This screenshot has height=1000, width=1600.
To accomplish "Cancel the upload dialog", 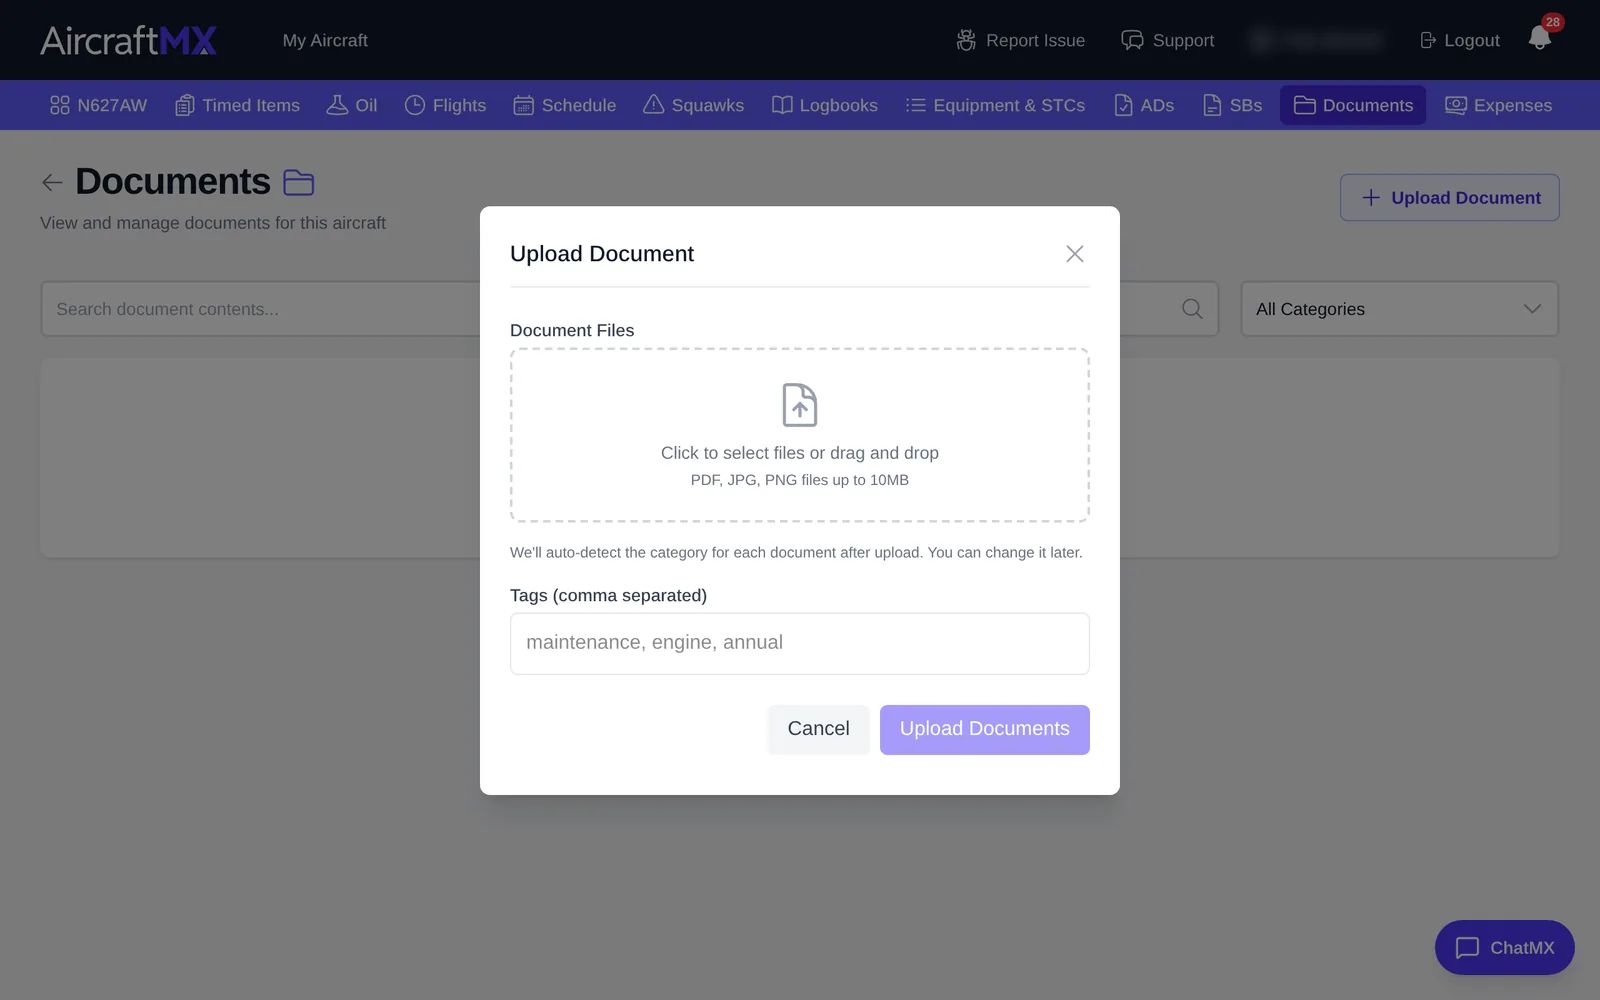I will [819, 729].
